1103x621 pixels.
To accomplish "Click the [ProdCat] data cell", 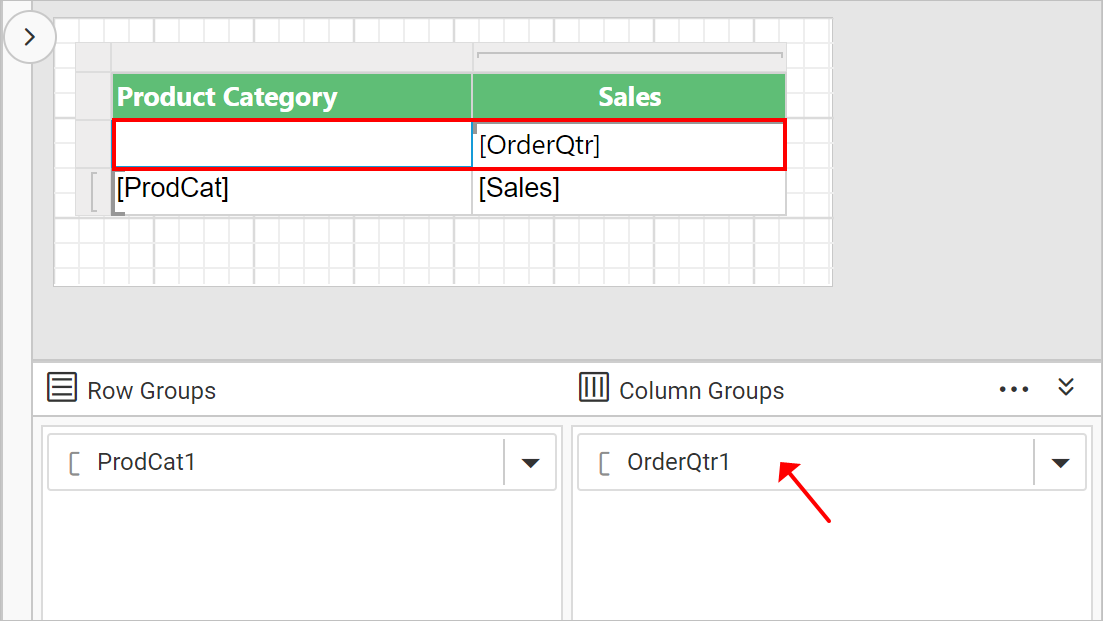I will (x=291, y=190).
